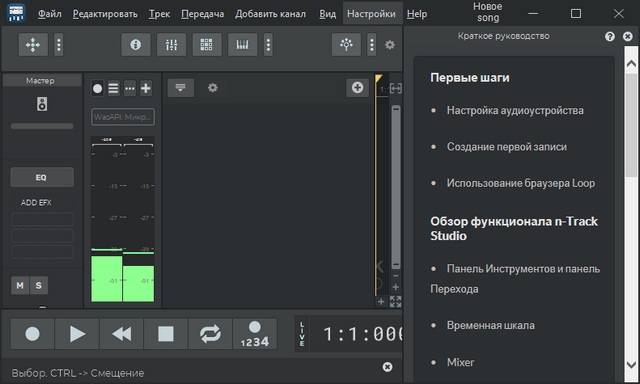Mute the Master channel with M
The width and height of the screenshot is (640, 384).
20,285
